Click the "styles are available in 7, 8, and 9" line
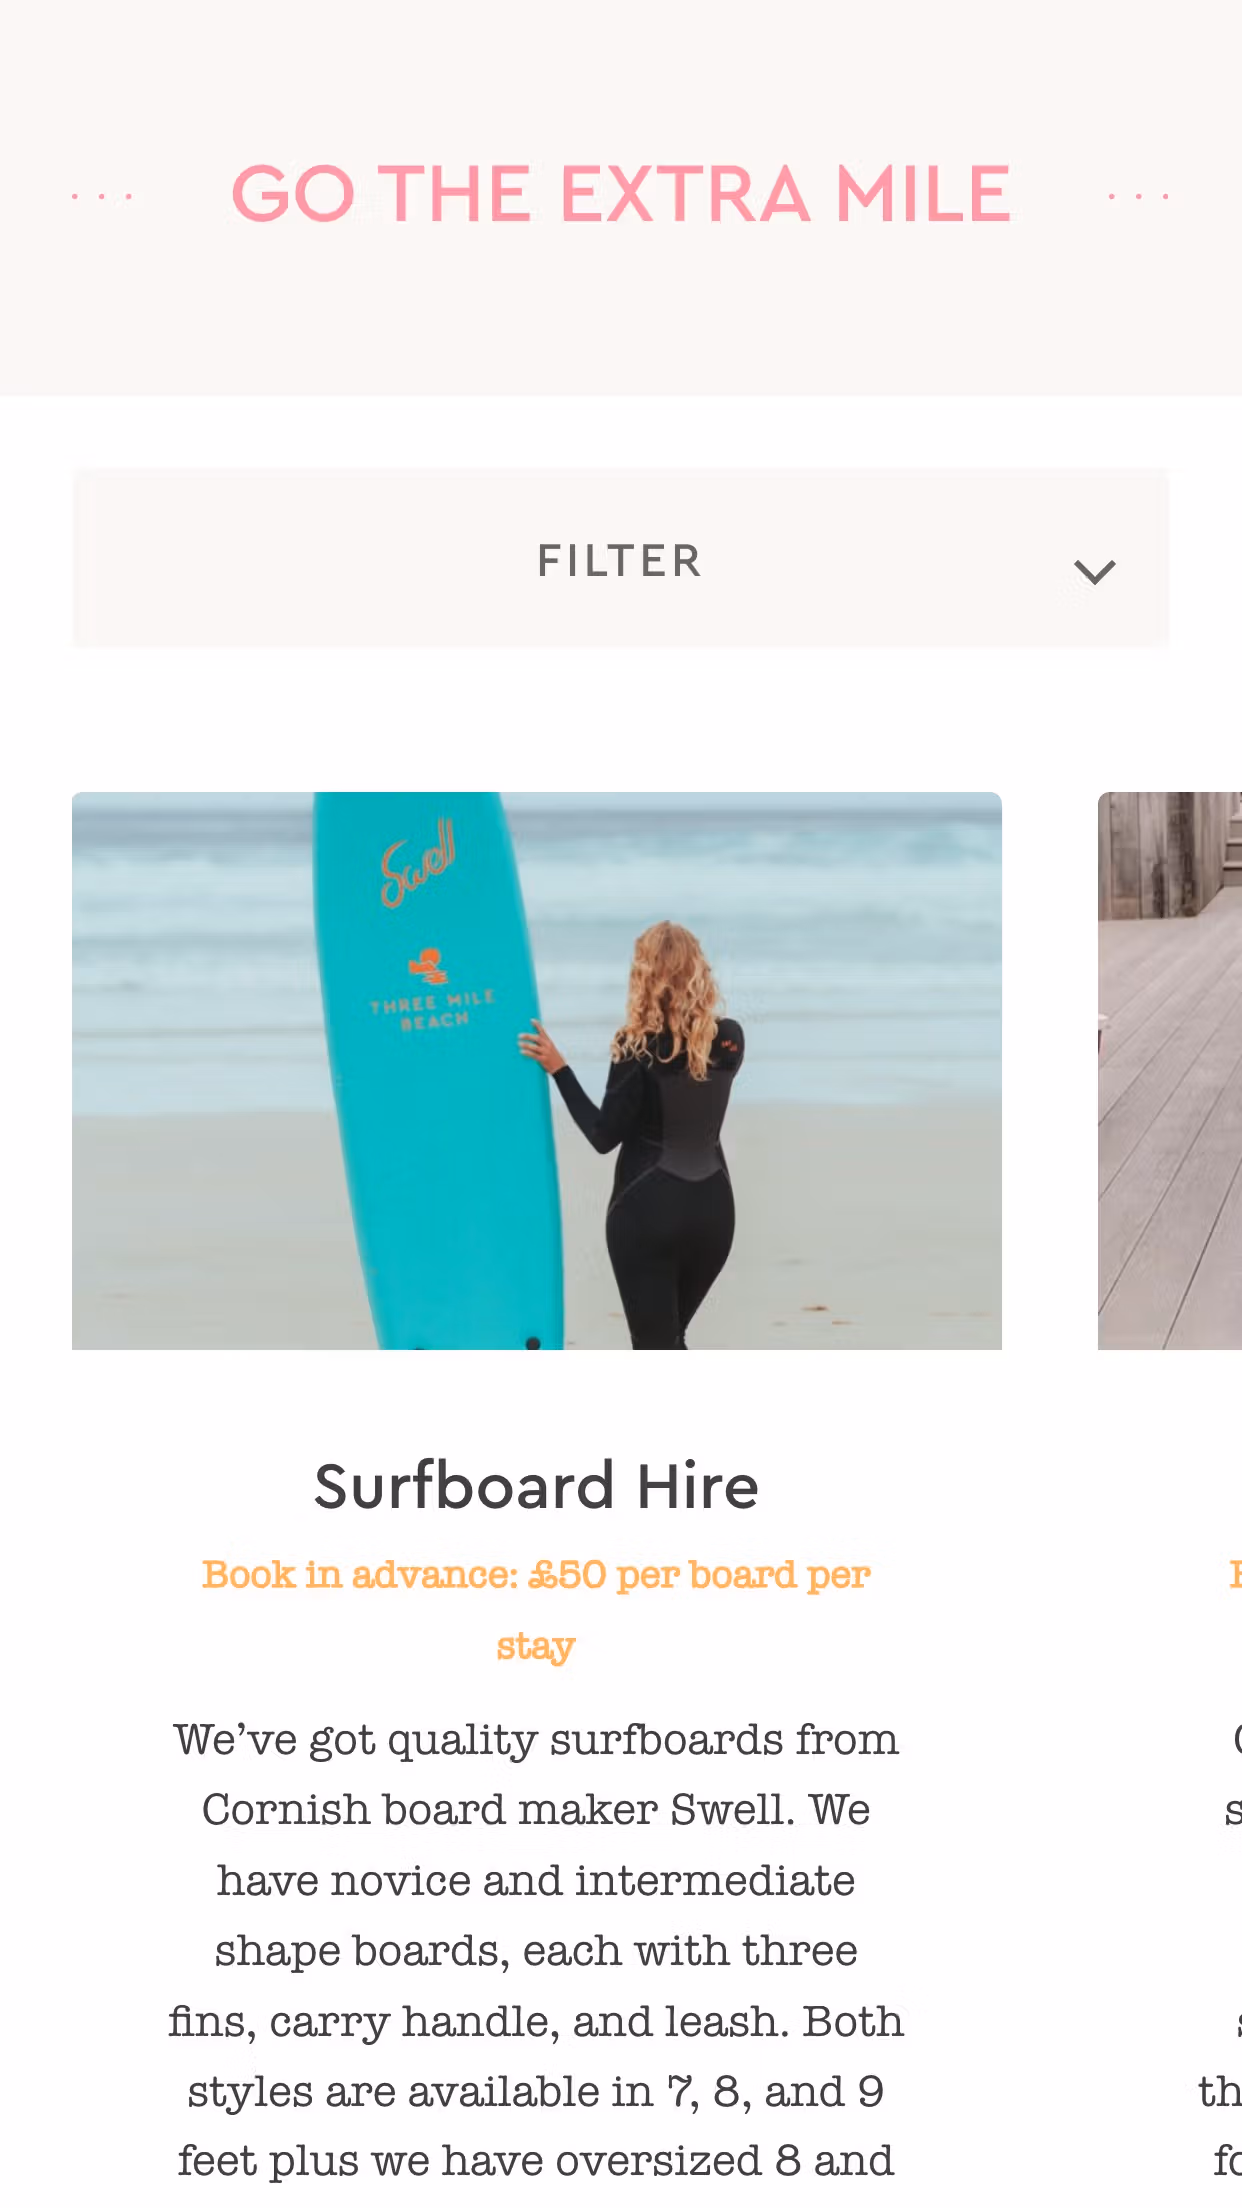 tap(536, 2092)
